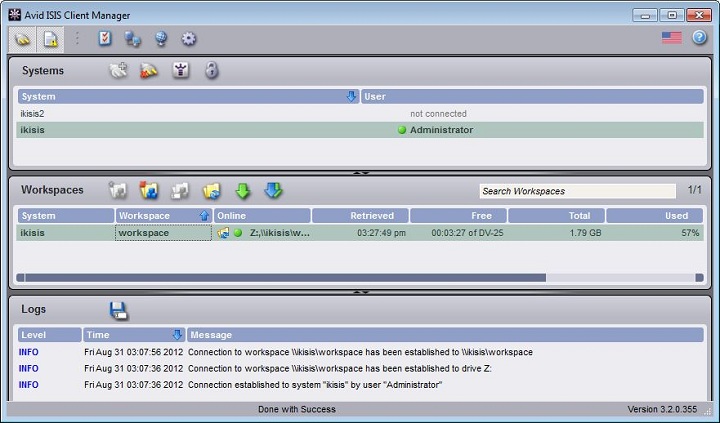Click the Total column header
This screenshot has width=720, height=423.
[x=557, y=215]
